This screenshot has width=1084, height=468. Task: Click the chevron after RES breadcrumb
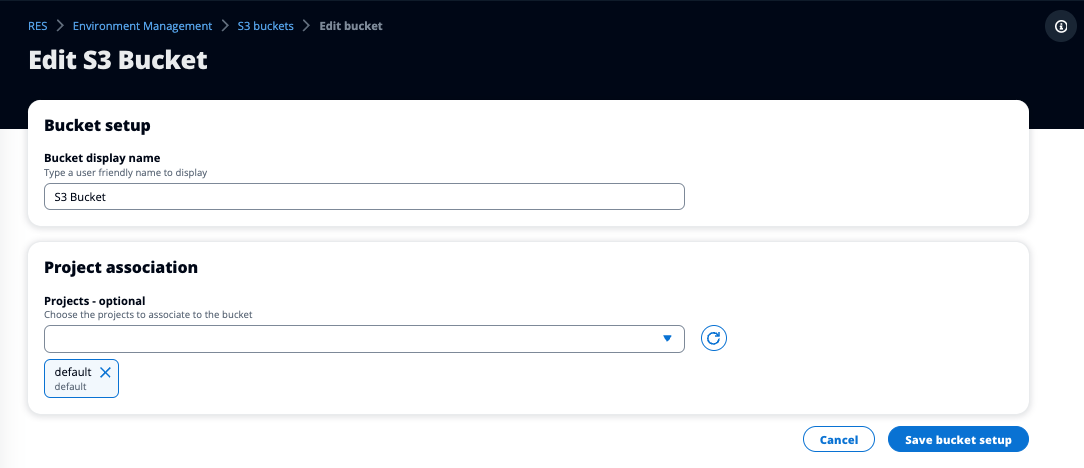coord(60,26)
